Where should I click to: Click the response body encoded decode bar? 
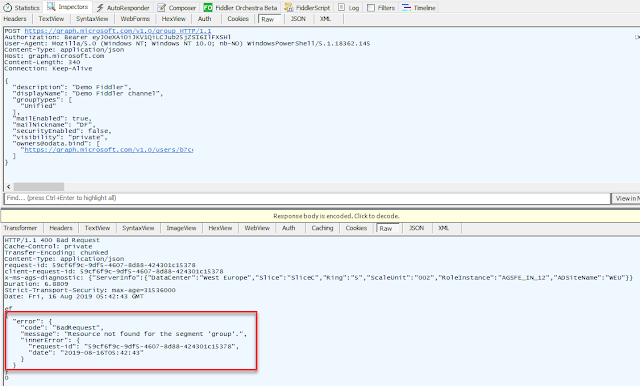coord(320,216)
